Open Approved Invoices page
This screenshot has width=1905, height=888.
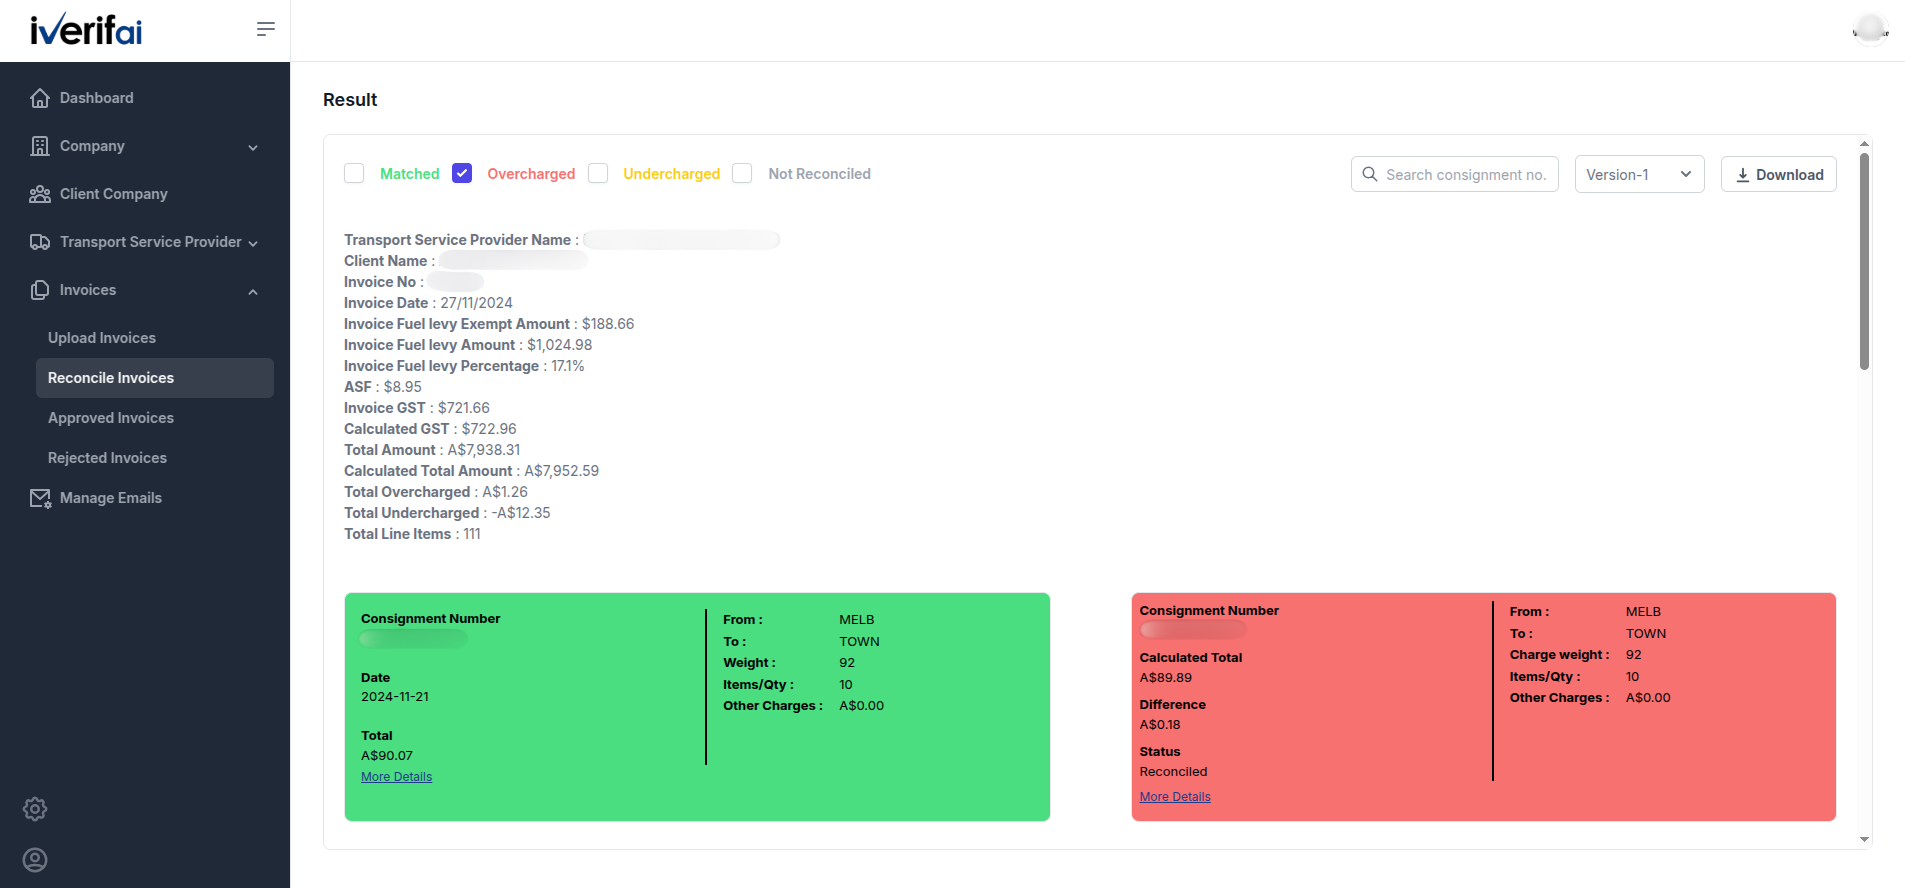(111, 418)
